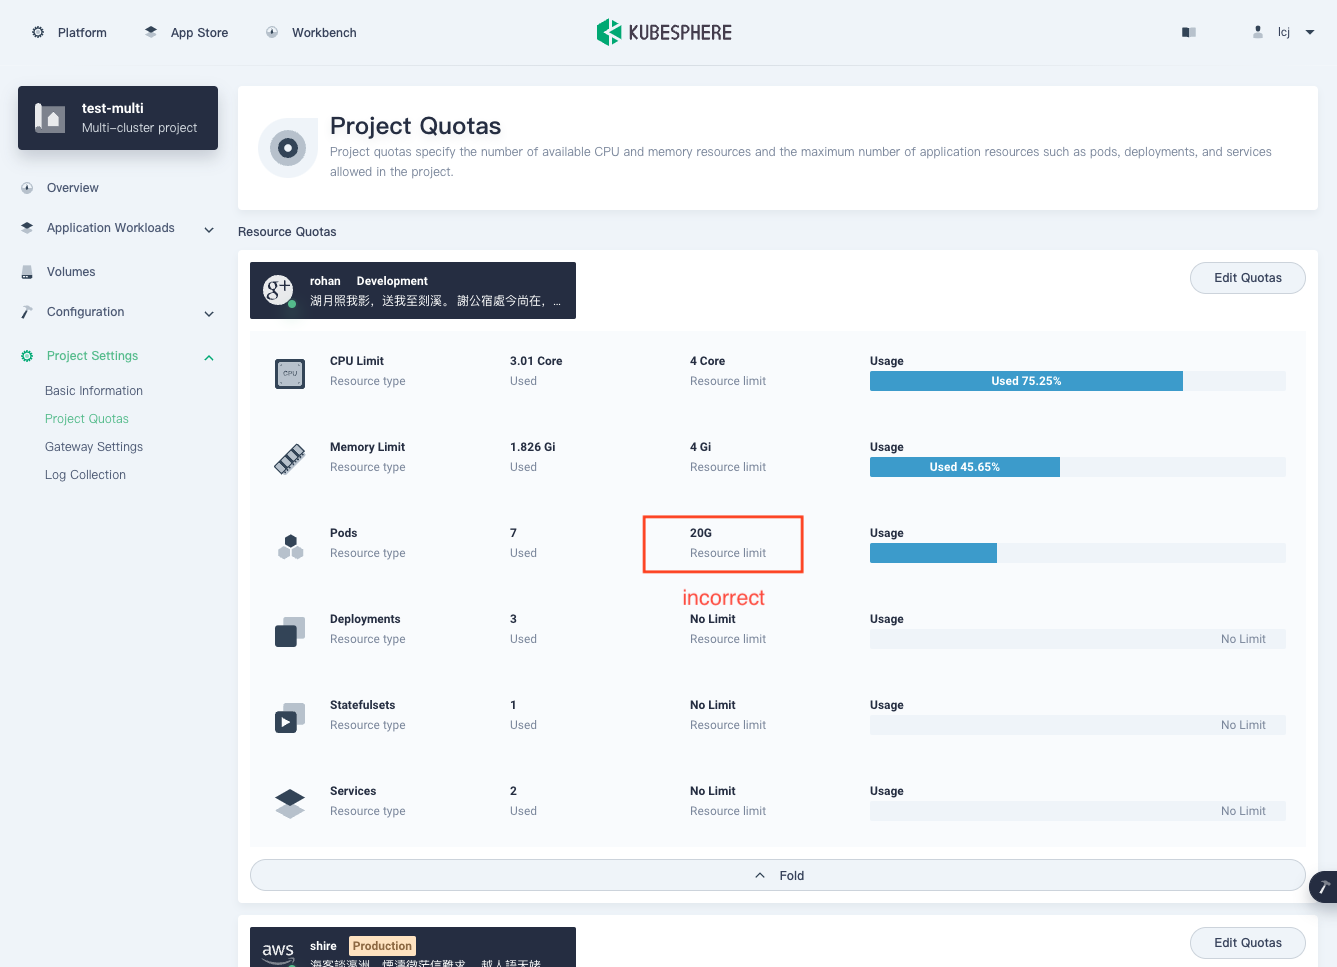Select the Pods hexagon icon

click(290, 545)
